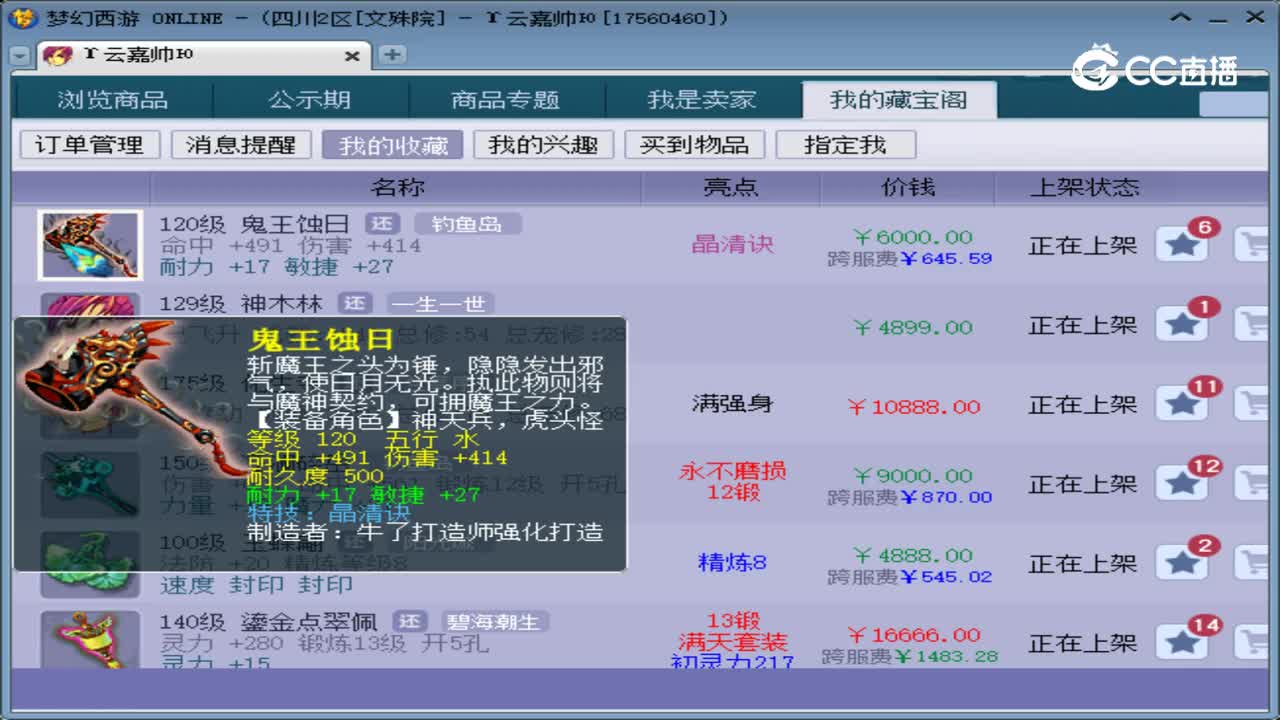Select the 我的收藏 button
Viewport: 1280px width, 720px height.
pyautogui.click(x=392, y=145)
